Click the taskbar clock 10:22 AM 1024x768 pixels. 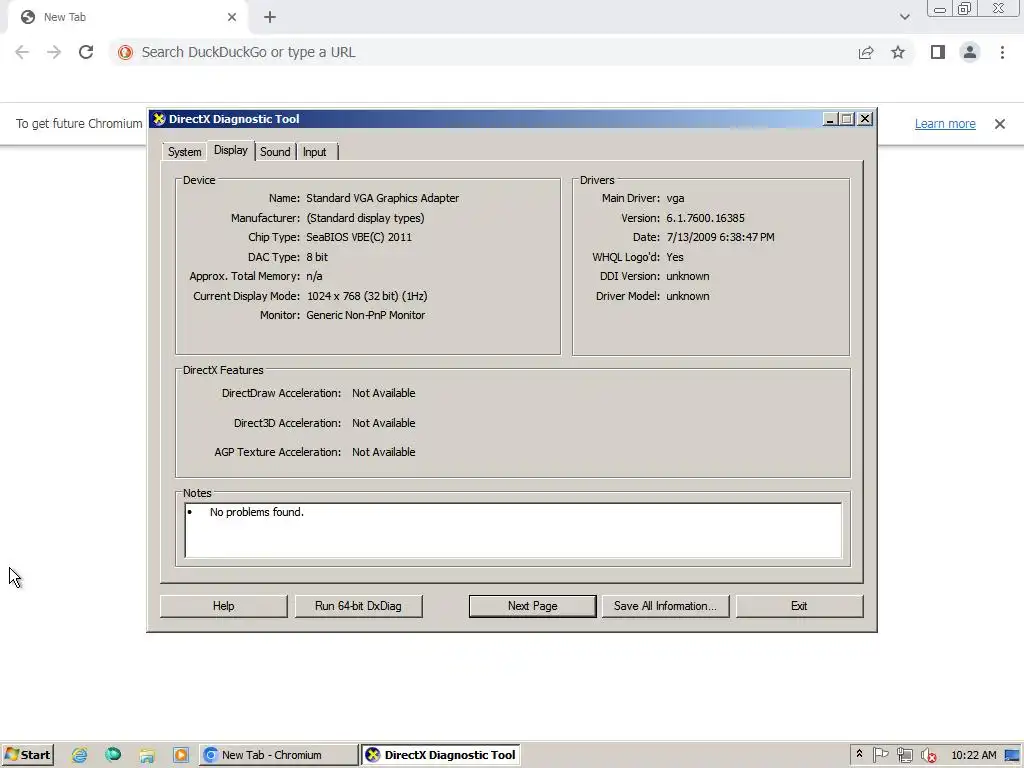coord(974,755)
